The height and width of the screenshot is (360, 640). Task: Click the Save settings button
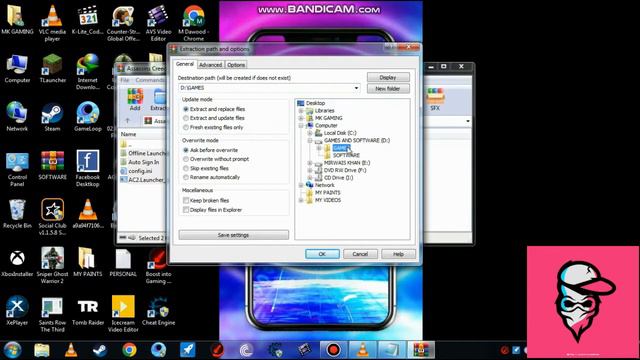233,235
